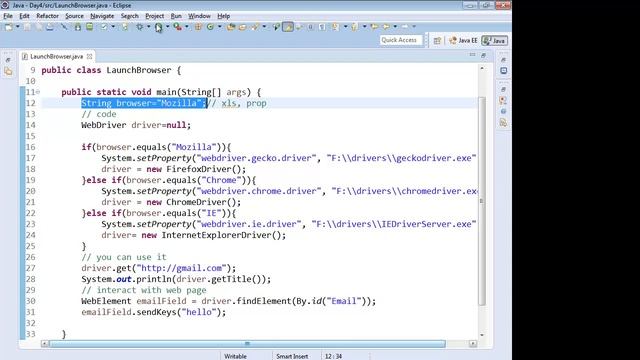640x360 pixels.
Task: Click the horizontal scrollbar right arrow
Action: [x=473, y=344]
